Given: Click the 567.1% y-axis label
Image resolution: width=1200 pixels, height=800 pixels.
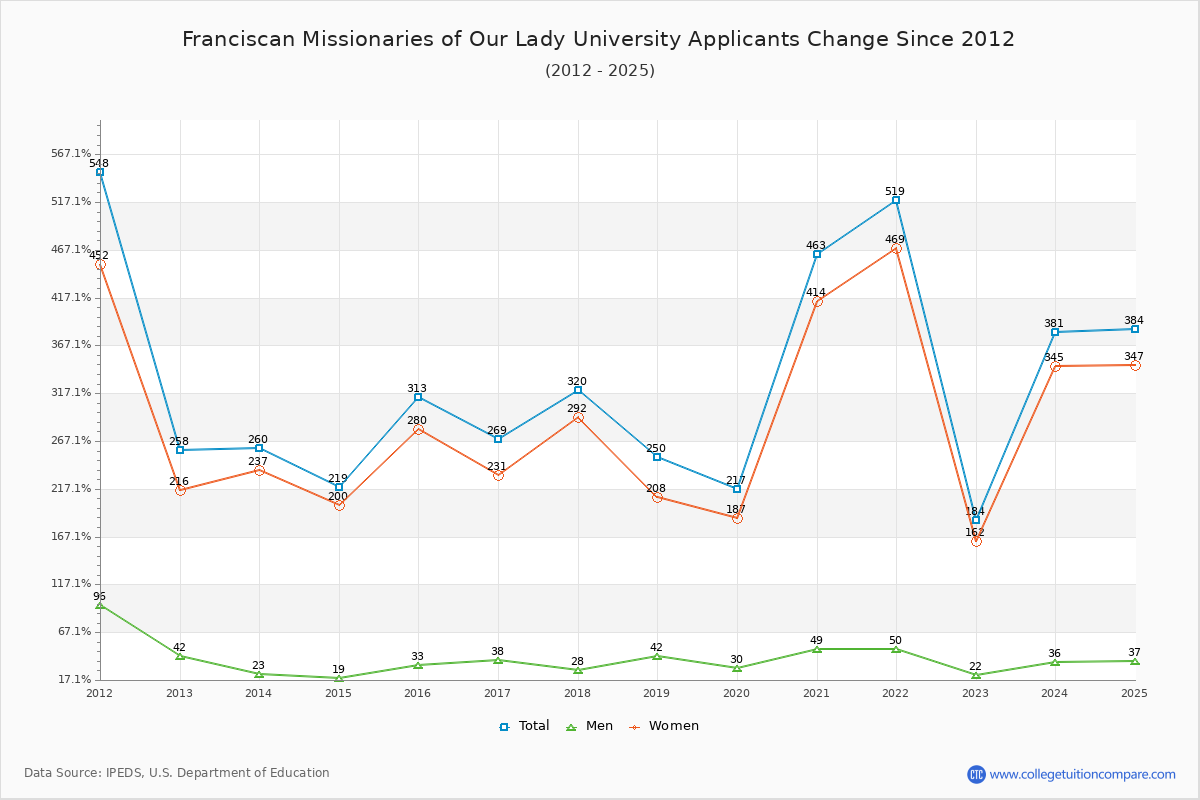Looking at the screenshot, I should (72, 154).
